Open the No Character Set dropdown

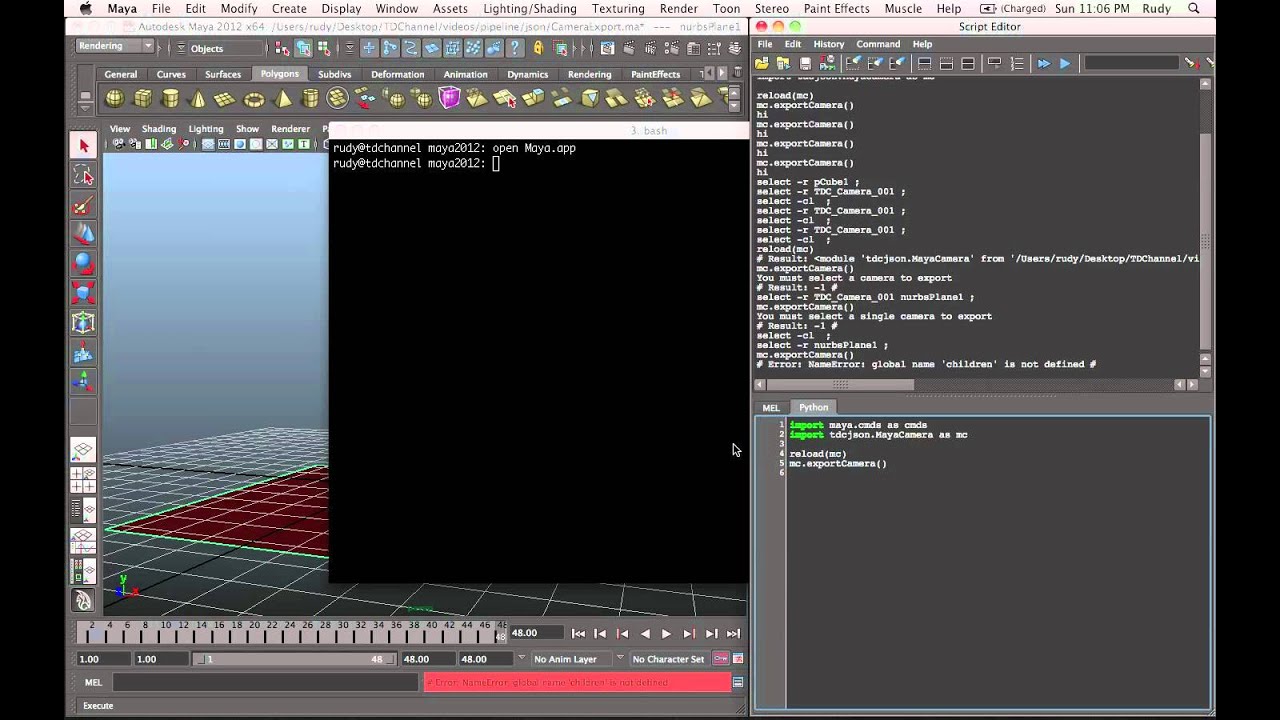pos(669,659)
